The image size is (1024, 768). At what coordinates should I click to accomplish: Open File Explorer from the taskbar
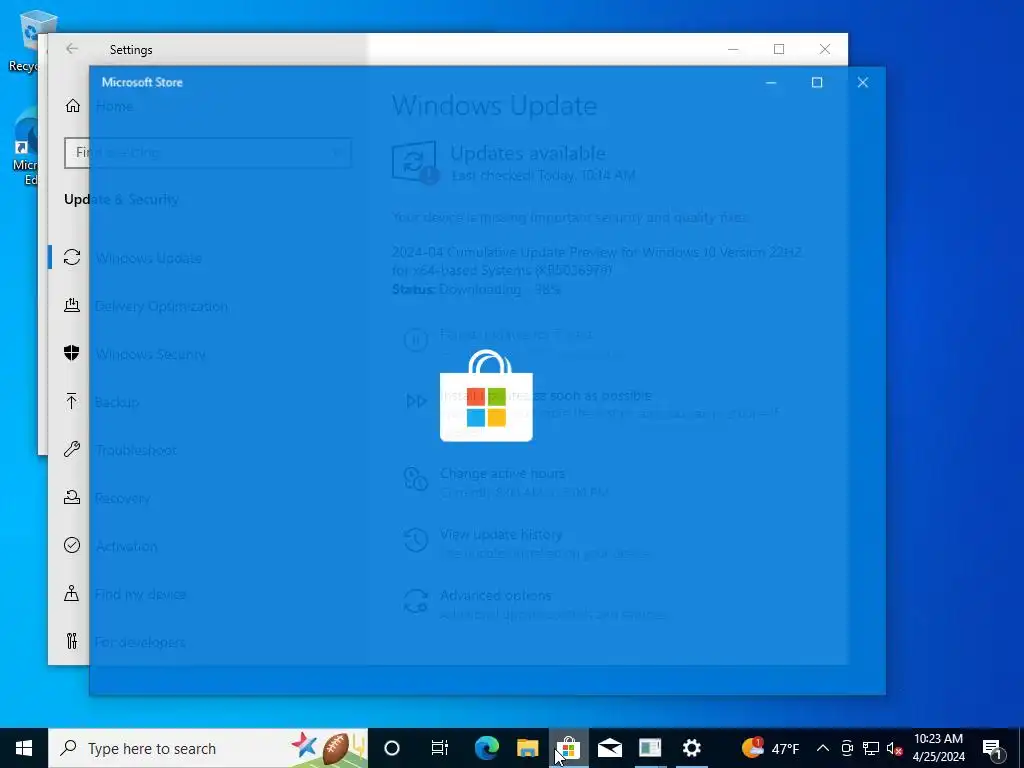click(x=528, y=748)
